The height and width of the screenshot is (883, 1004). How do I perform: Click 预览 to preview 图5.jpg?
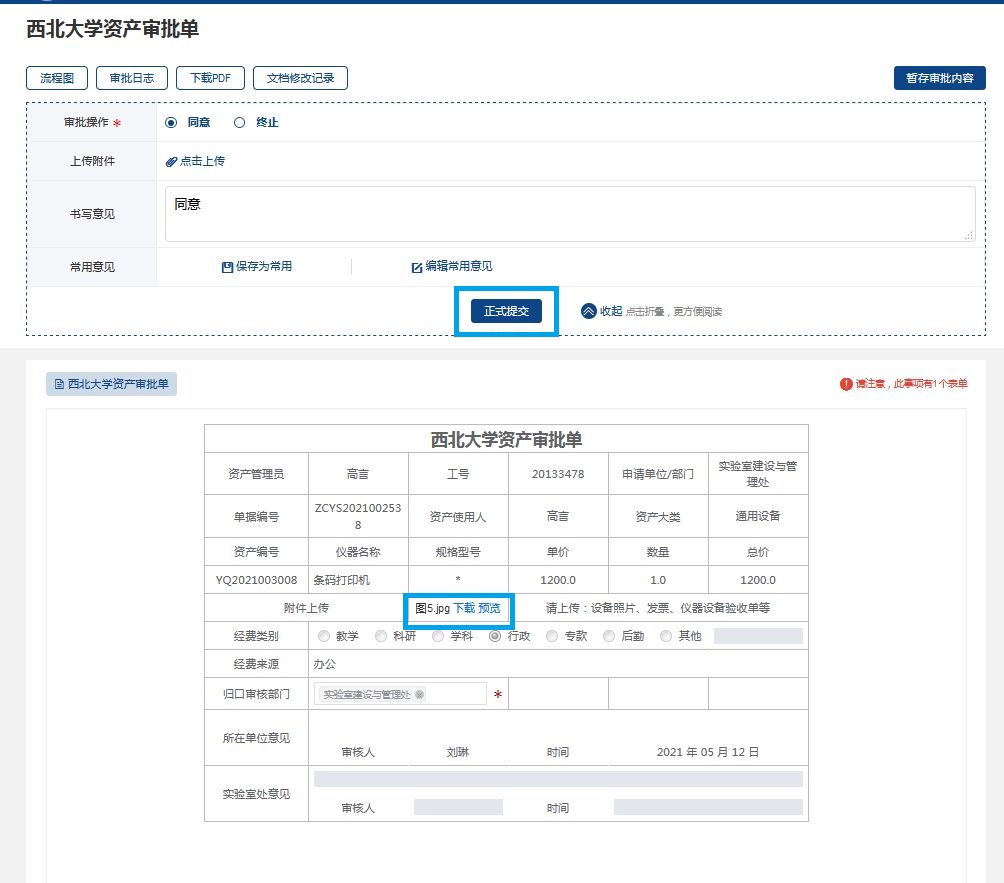(489, 608)
